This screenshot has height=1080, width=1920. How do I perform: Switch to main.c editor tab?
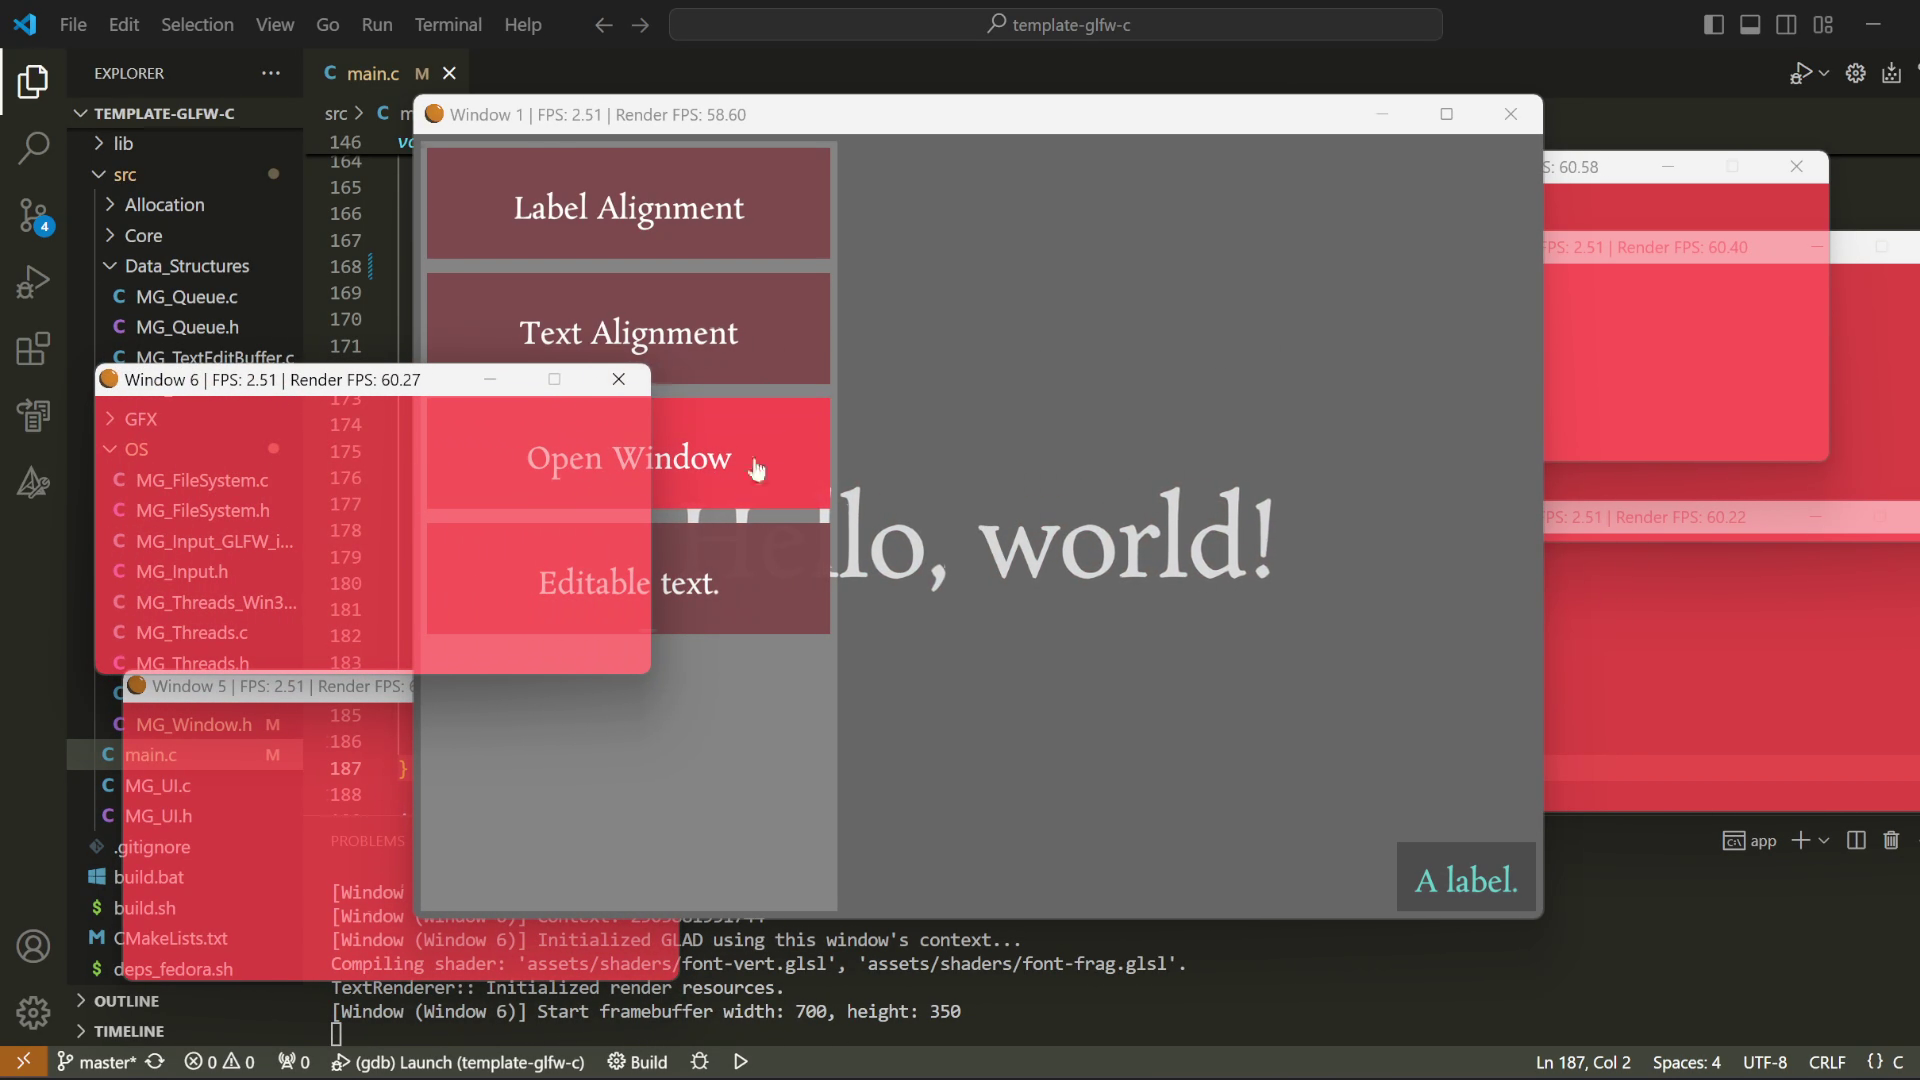[x=372, y=73]
